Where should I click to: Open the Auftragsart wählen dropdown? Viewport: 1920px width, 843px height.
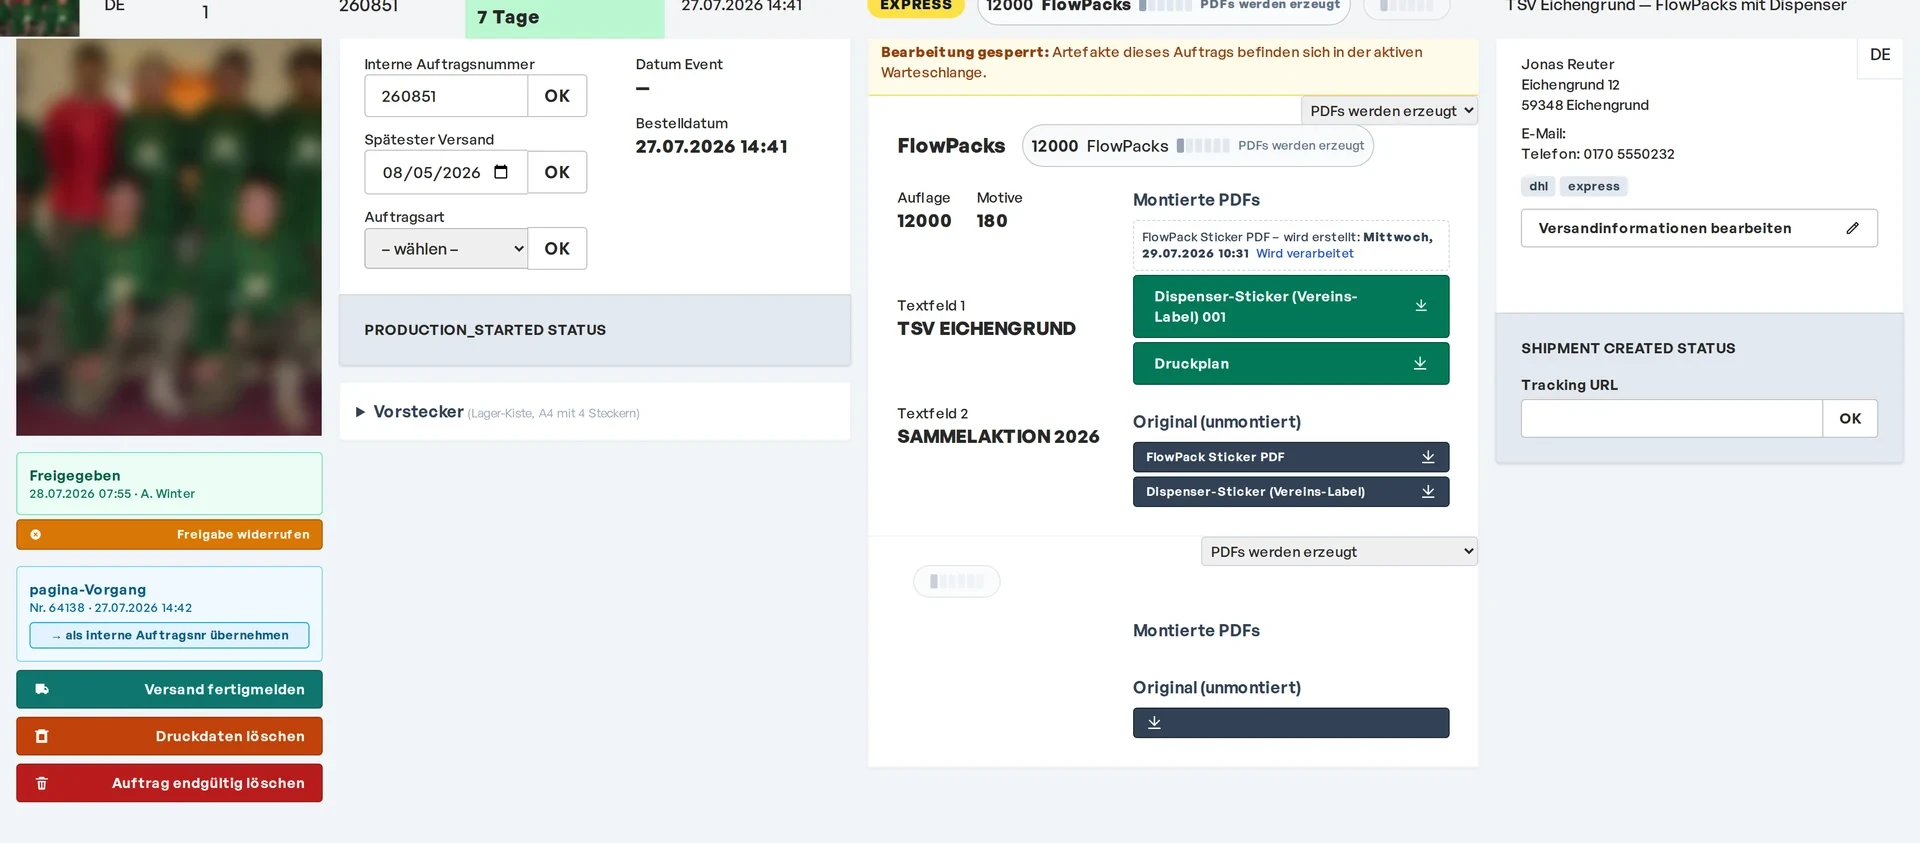(446, 249)
